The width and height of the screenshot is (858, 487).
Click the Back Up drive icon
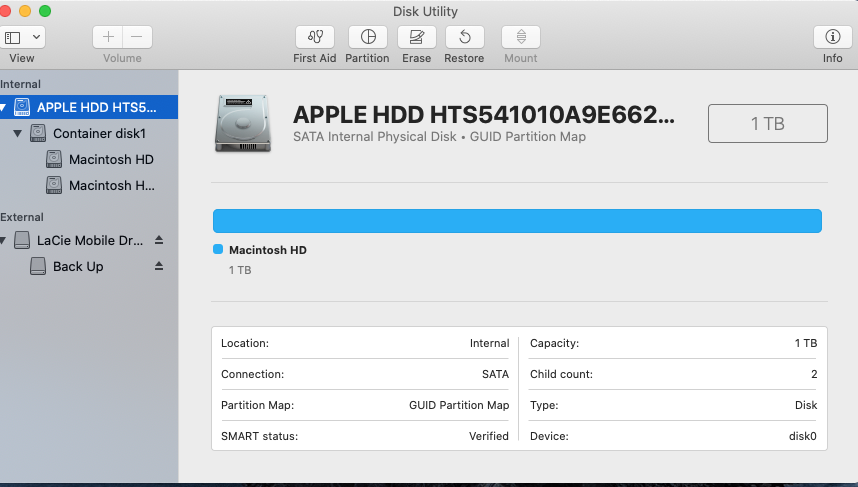[x=38, y=266]
